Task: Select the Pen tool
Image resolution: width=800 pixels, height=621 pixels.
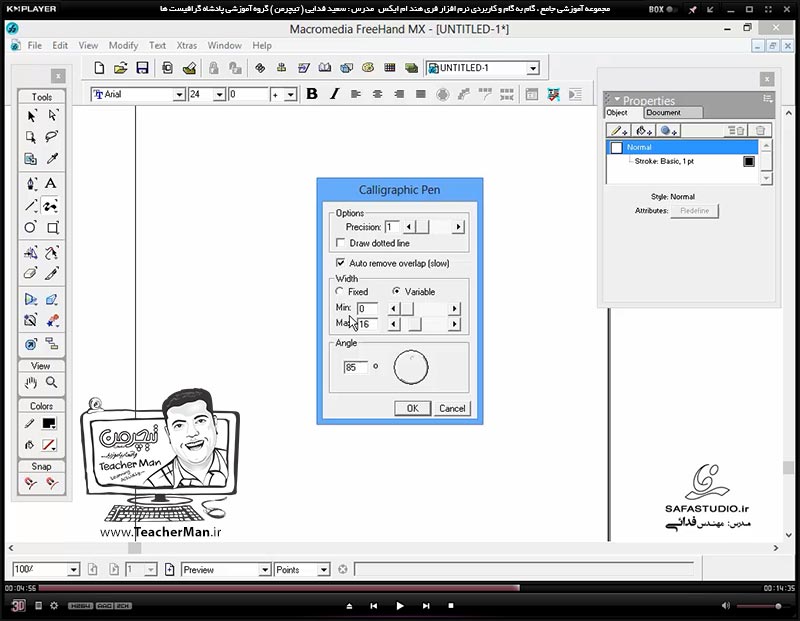Action: coord(31,183)
